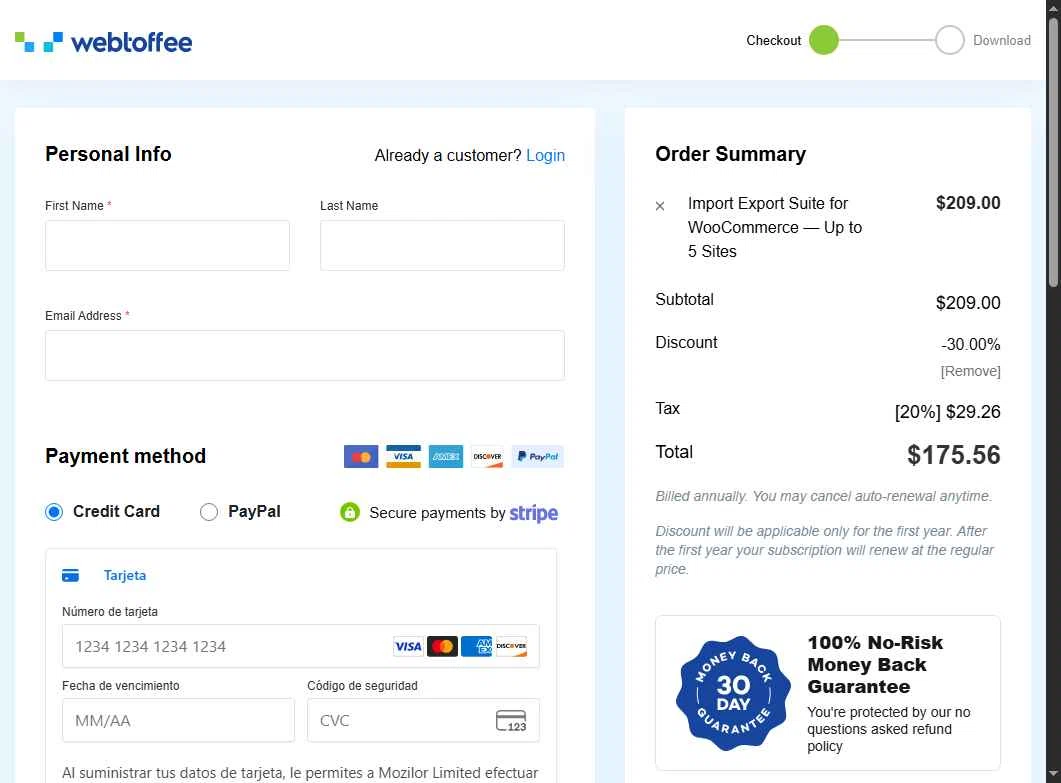Click the Discover icon beside Payment method
Screen dimensions: 1061x783
click(x=487, y=457)
